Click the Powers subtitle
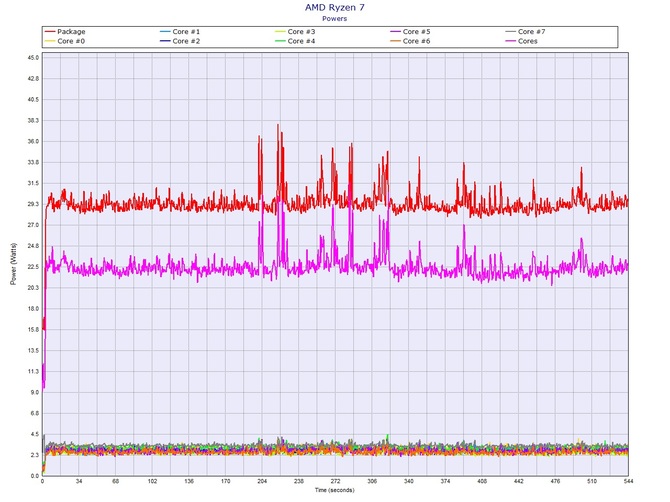The image size is (670, 502). pyautogui.click(x=335, y=18)
